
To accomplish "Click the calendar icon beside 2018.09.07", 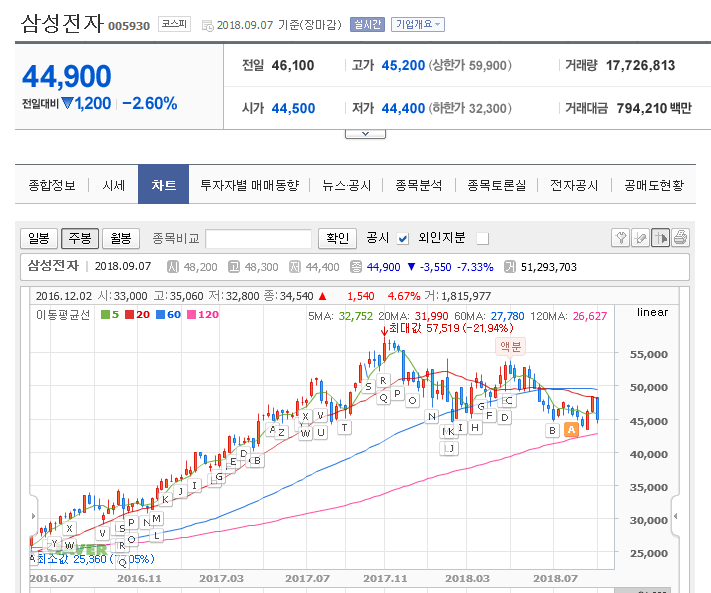I will point(208,26).
